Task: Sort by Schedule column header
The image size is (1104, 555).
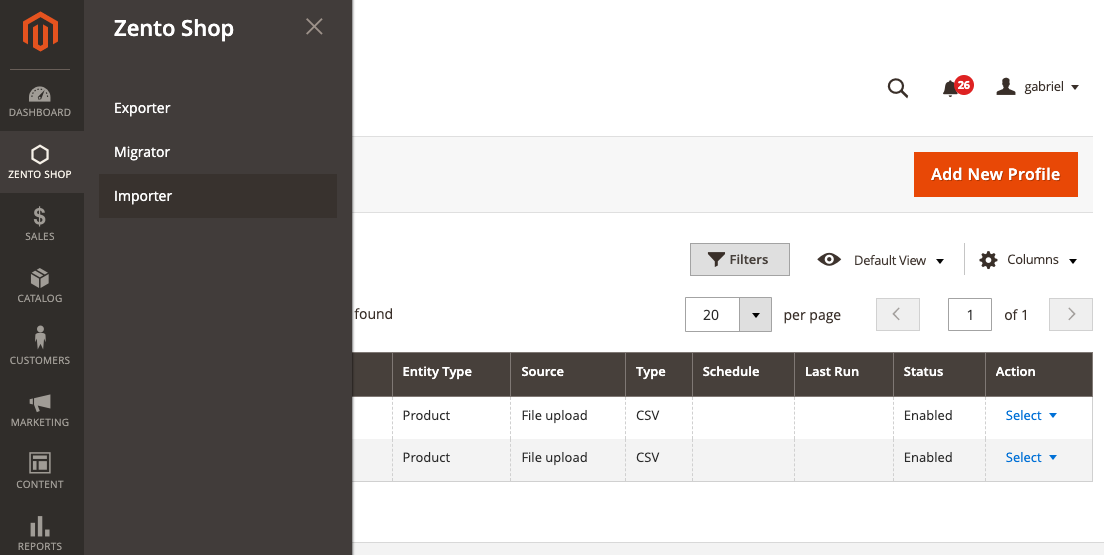Action: pyautogui.click(x=744, y=374)
